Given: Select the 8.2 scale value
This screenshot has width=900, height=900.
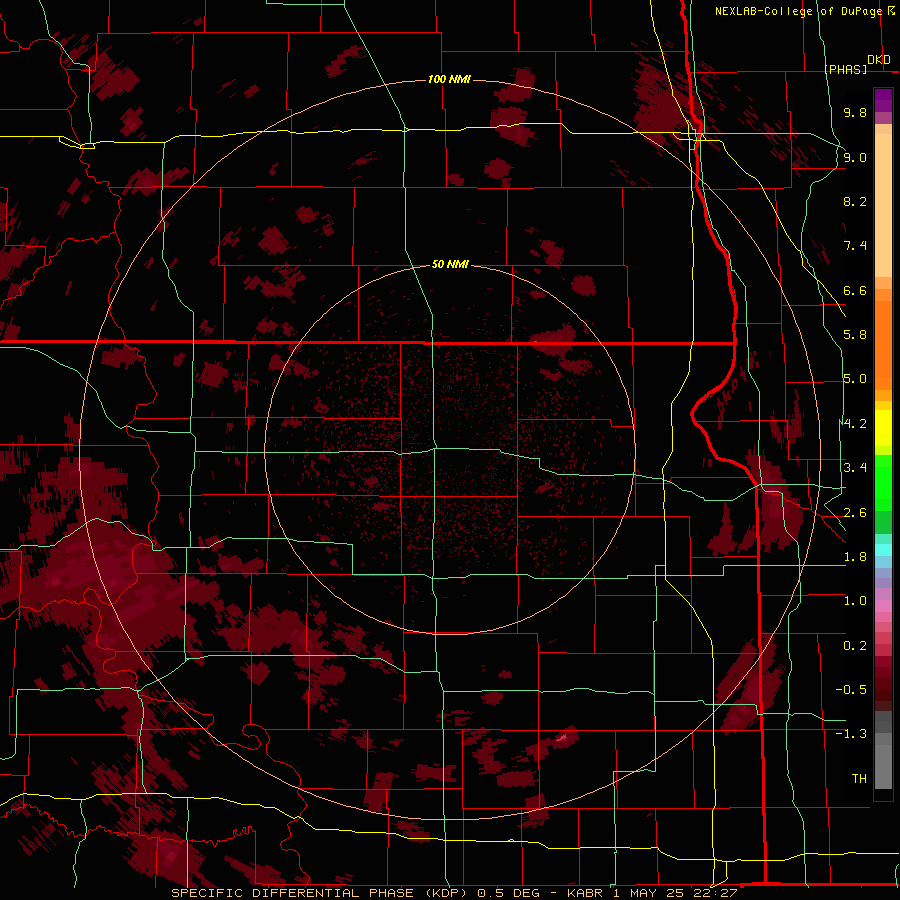Looking at the screenshot, I should pyautogui.click(x=855, y=201).
